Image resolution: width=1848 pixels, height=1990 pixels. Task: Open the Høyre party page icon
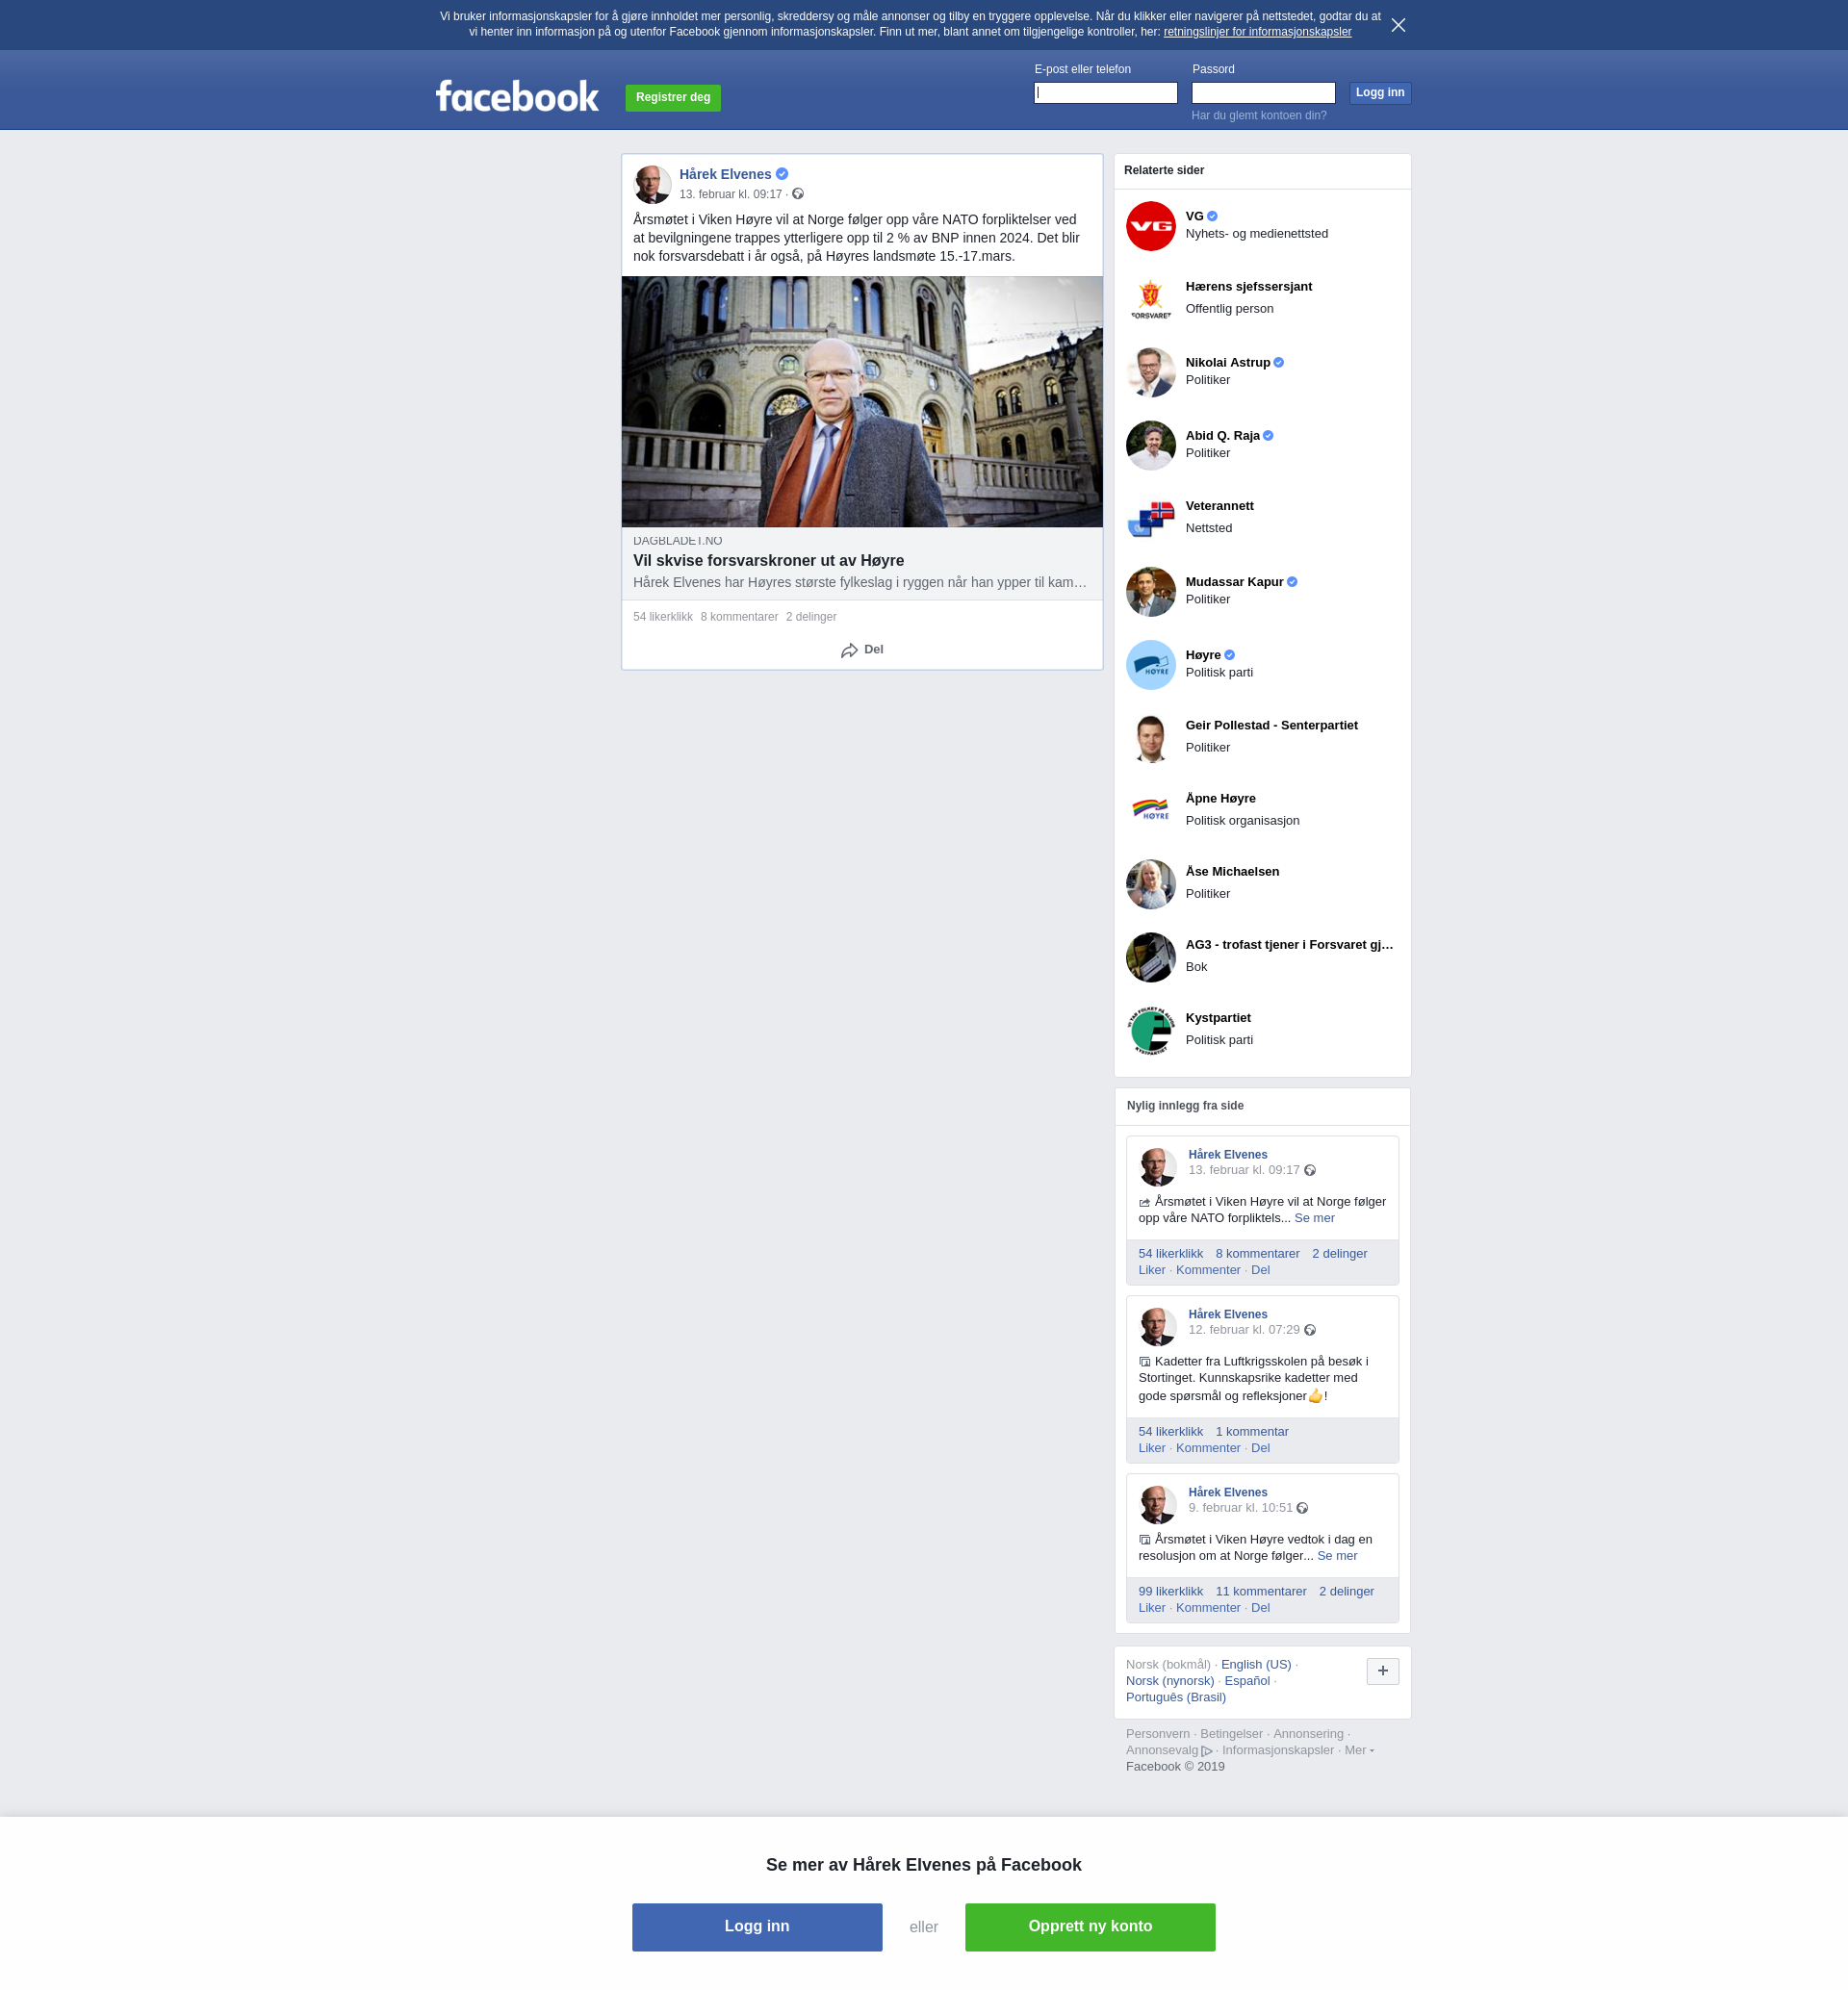[1150, 665]
